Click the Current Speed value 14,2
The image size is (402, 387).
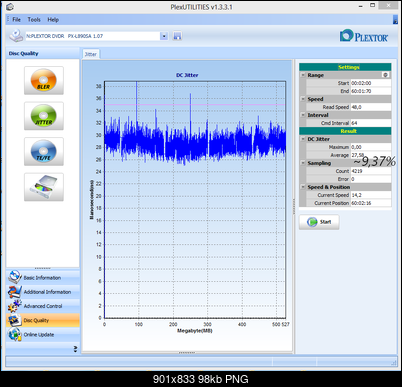pos(370,195)
